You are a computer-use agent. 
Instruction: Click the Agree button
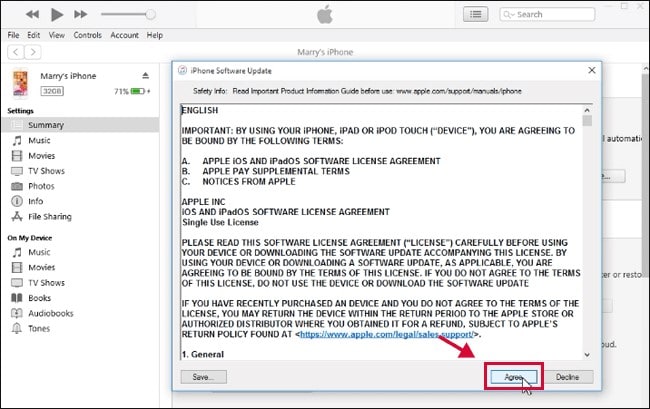pos(514,377)
